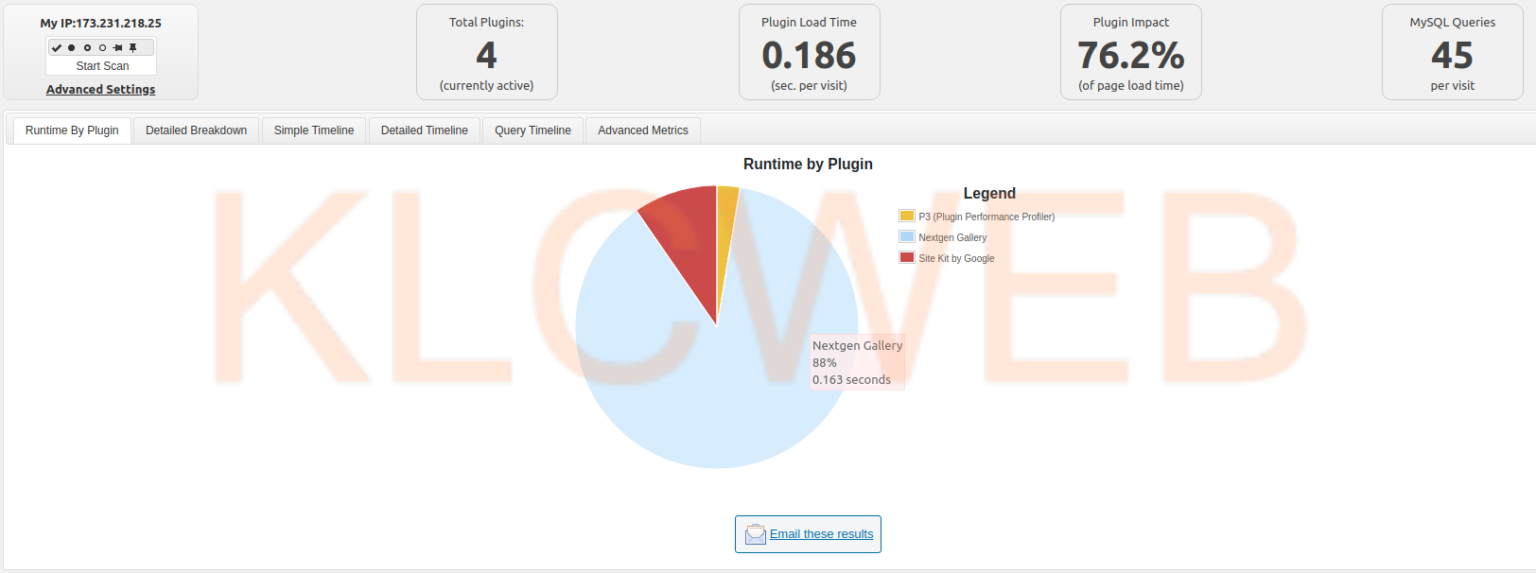Open the Simple Timeline tab
This screenshot has height=573, width=1536.
pyautogui.click(x=314, y=130)
